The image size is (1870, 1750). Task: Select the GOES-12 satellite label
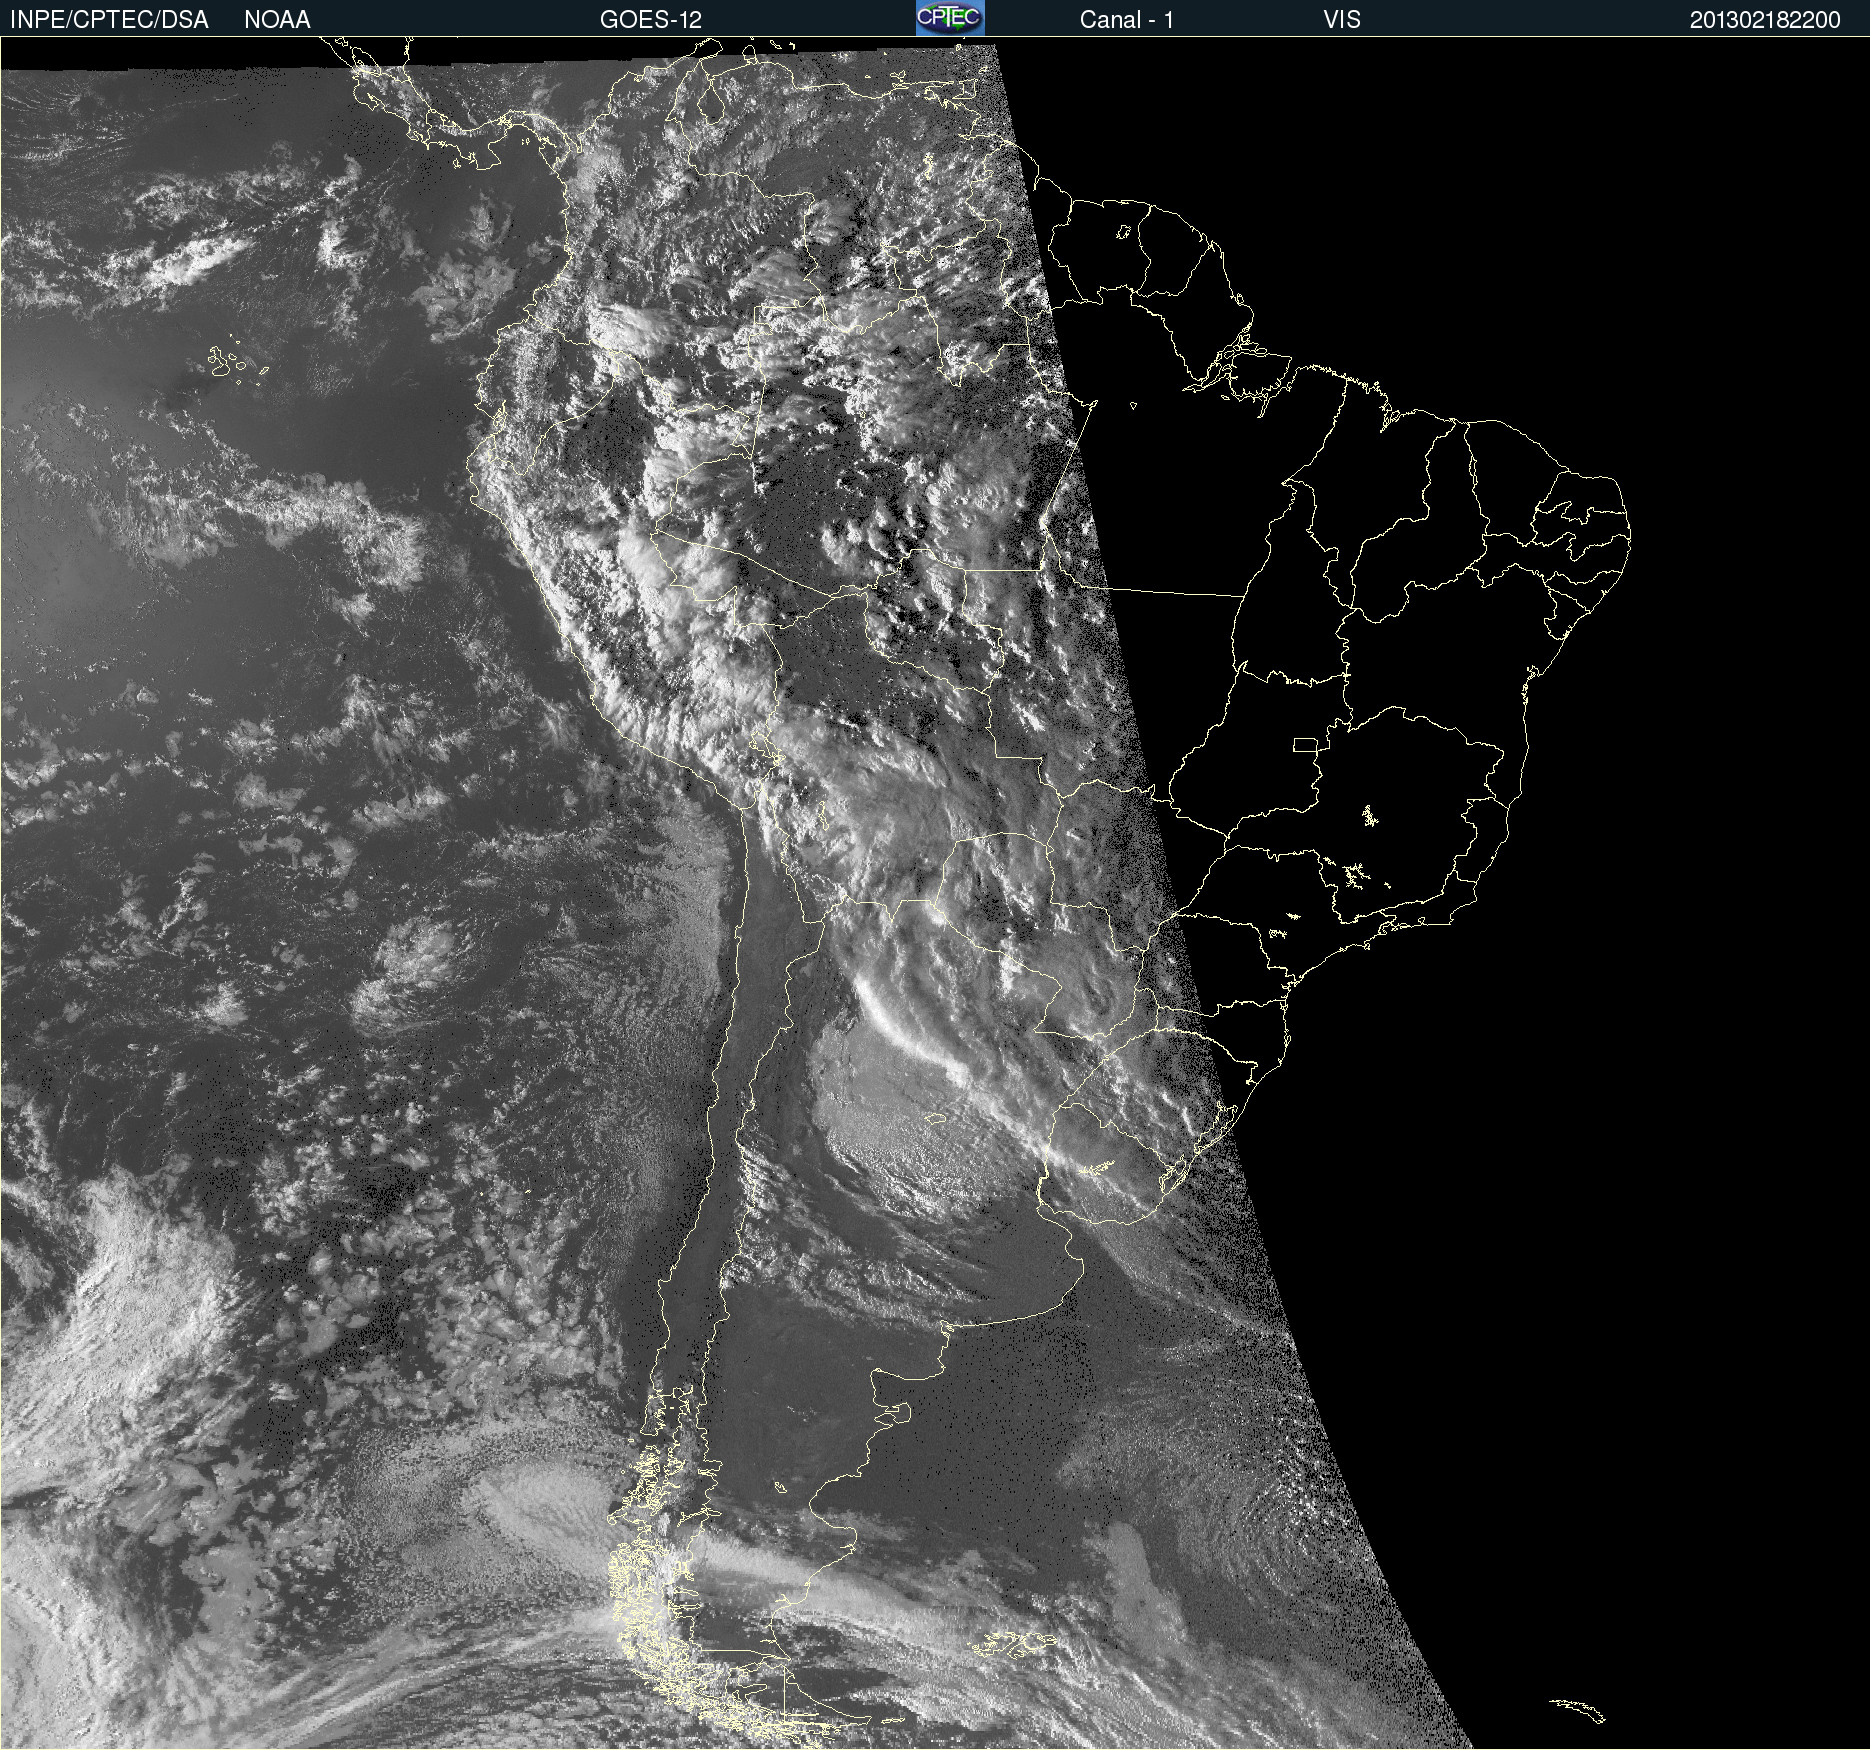(651, 20)
